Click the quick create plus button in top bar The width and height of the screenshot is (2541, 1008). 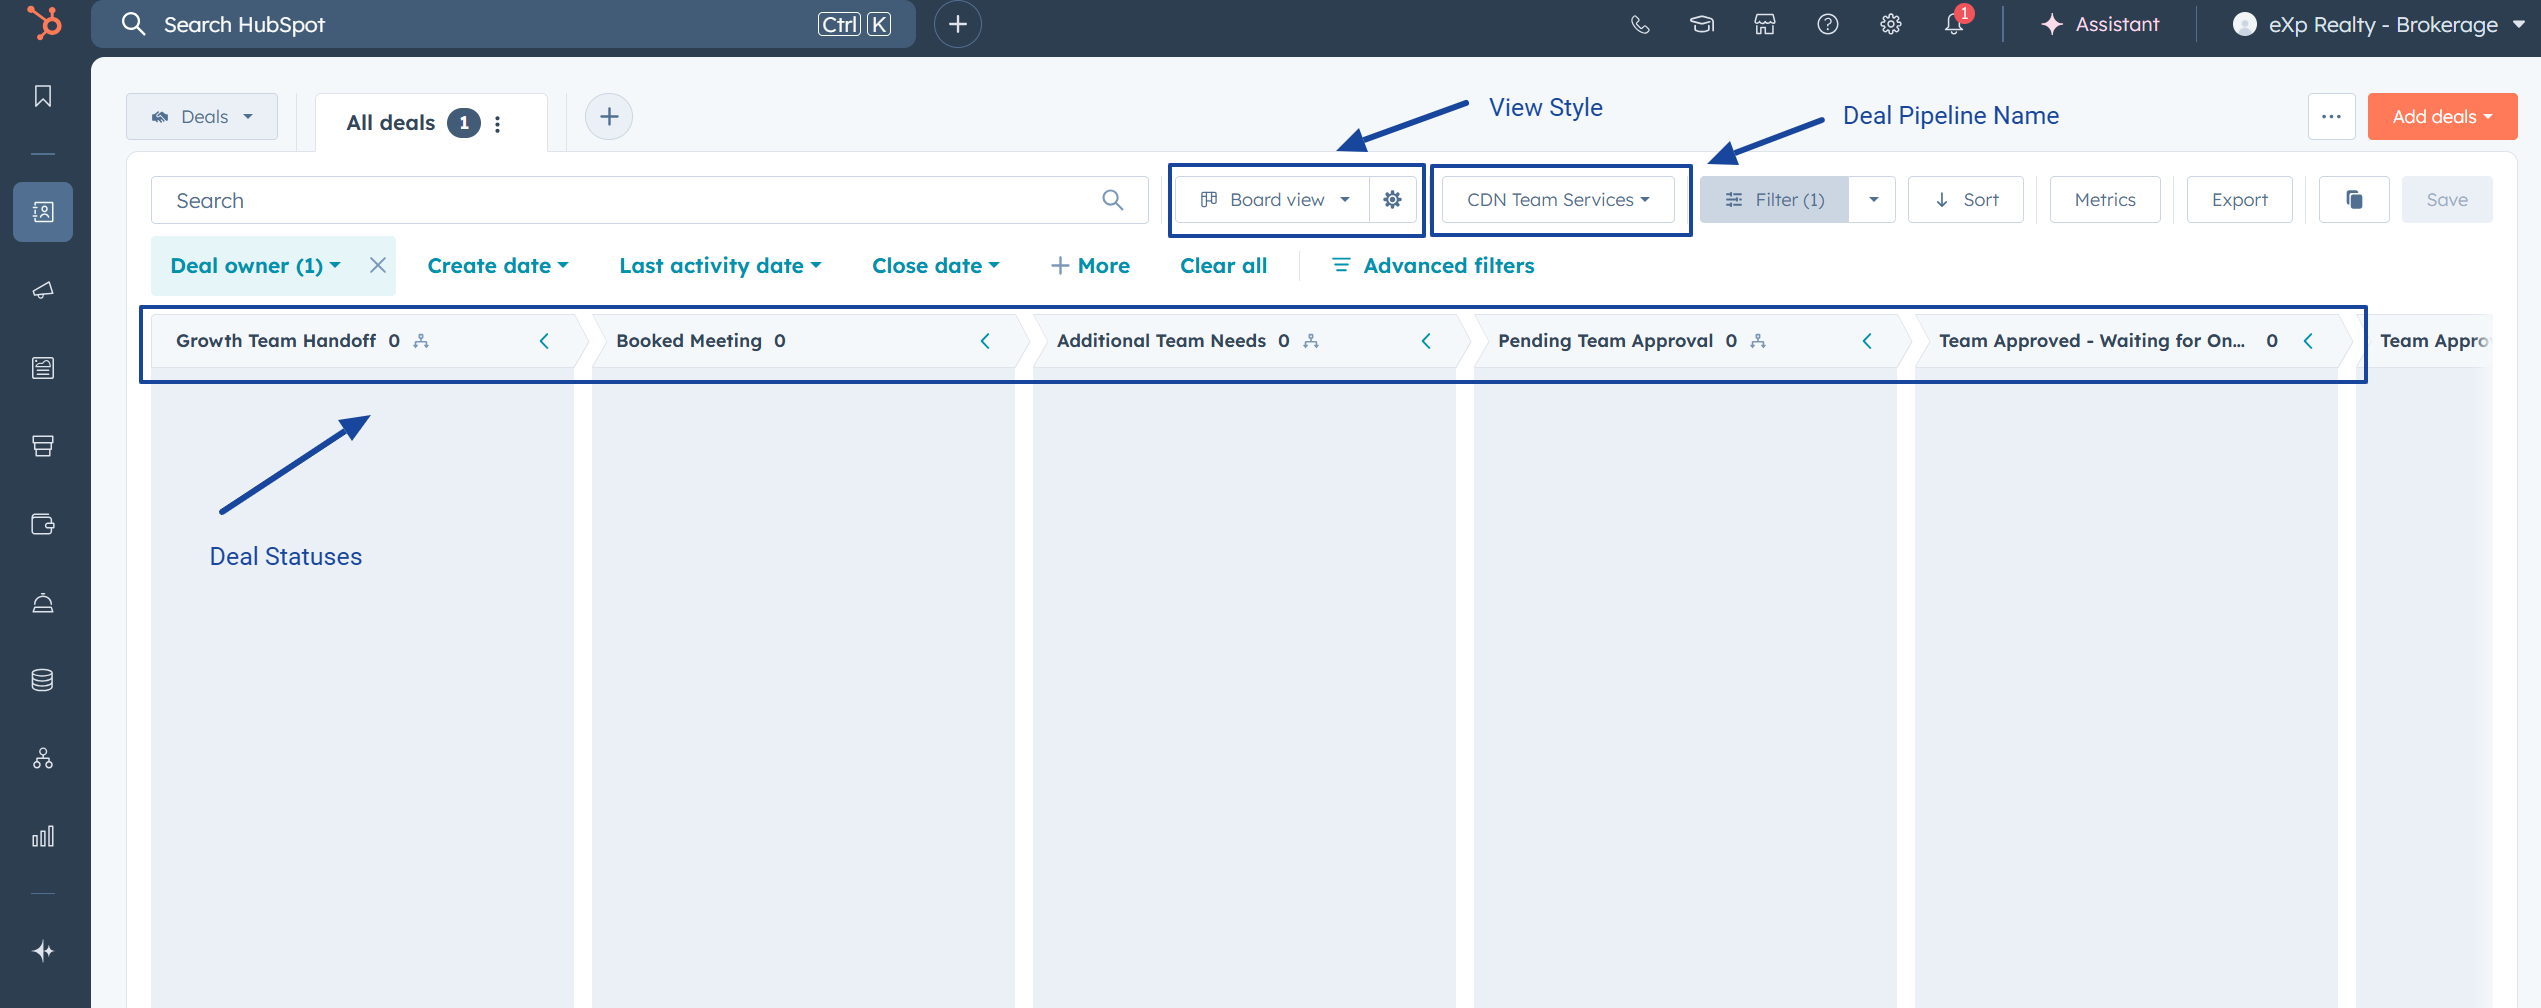pyautogui.click(x=958, y=24)
